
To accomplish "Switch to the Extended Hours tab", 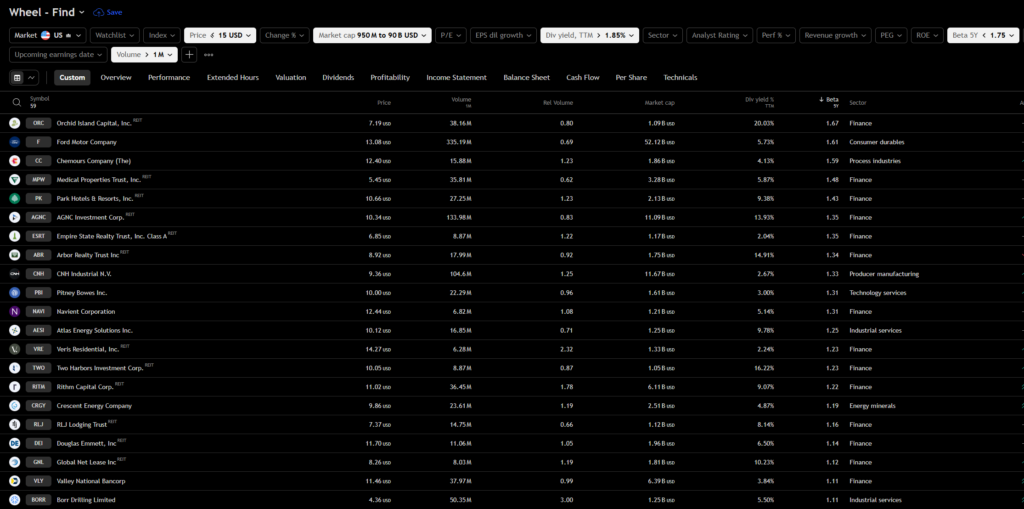I will 232,78.
